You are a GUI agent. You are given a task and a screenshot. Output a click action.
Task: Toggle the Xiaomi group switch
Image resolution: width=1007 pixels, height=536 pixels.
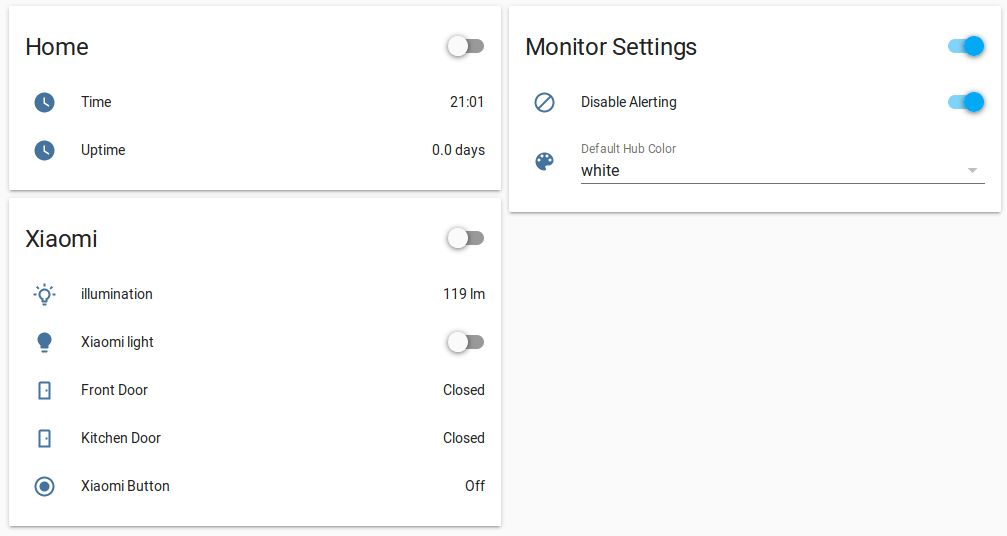coord(466,238)
